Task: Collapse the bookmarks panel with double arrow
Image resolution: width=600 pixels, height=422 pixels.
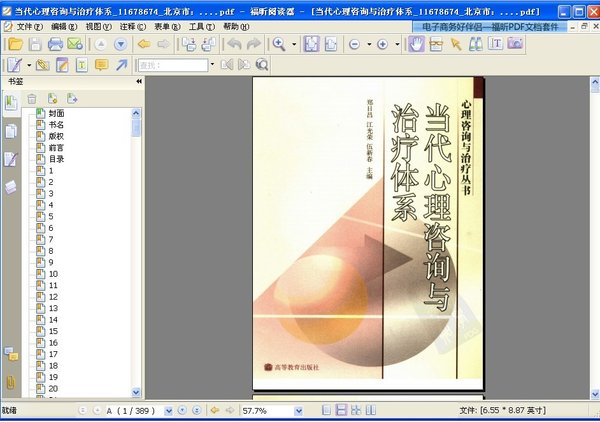Action: pyautogui.click(x=139, y=81)
